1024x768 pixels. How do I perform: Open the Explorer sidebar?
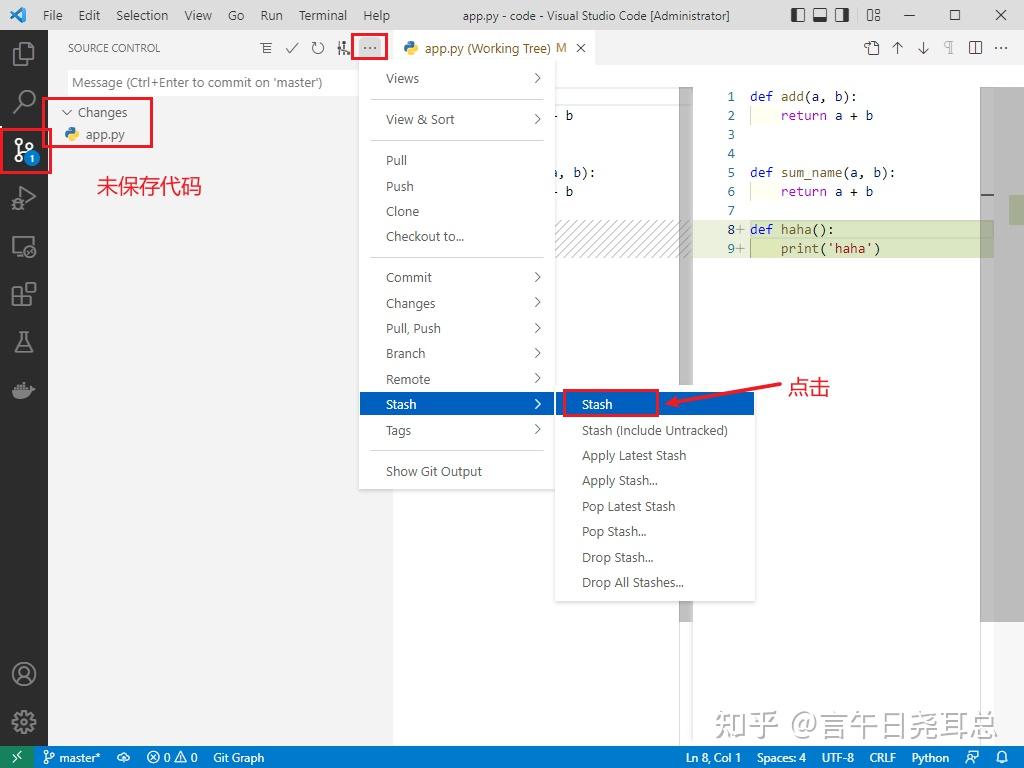pos(24,54)
